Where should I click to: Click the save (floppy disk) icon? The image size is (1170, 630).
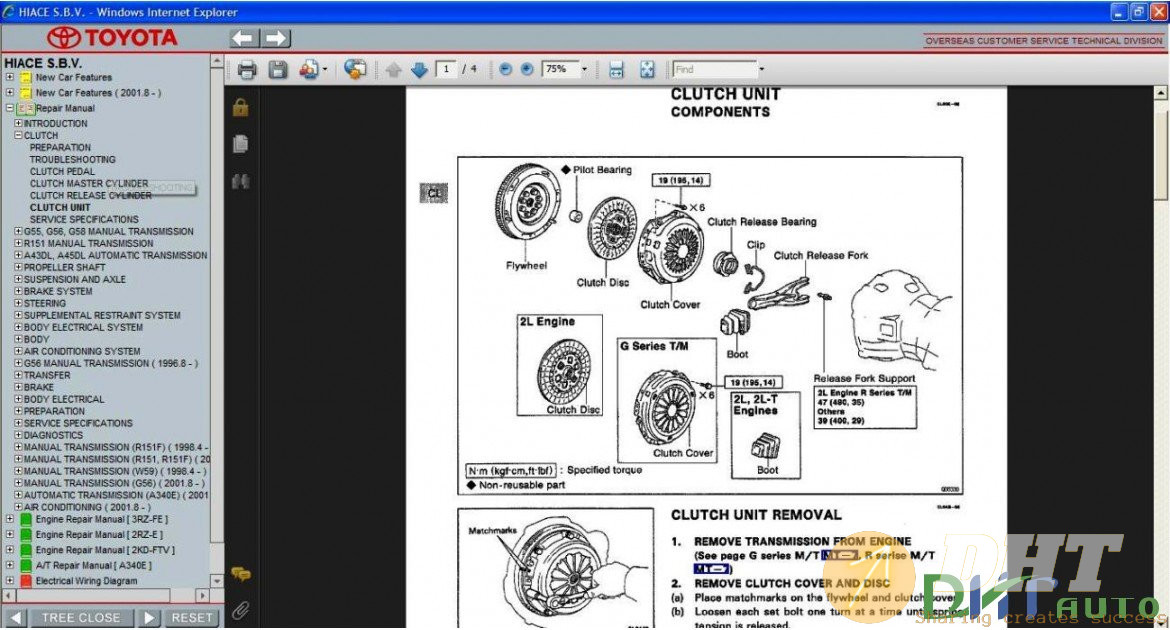coord(278,70)
